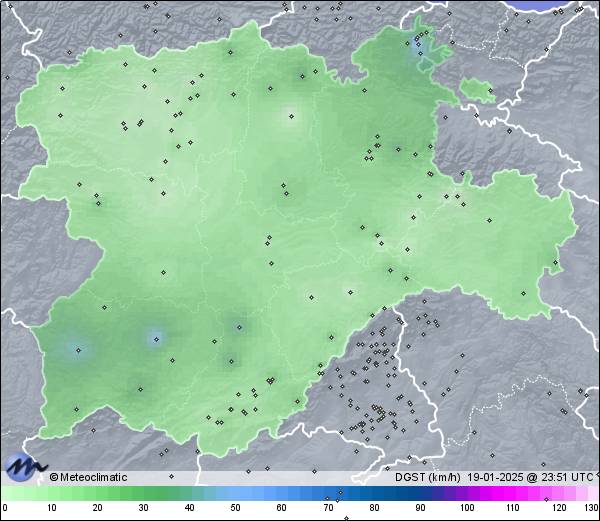Image resolution: width=600 pixels, height=521 pixels.
Task: Click the 40 label on the scale
Action: tap(189, 508)
